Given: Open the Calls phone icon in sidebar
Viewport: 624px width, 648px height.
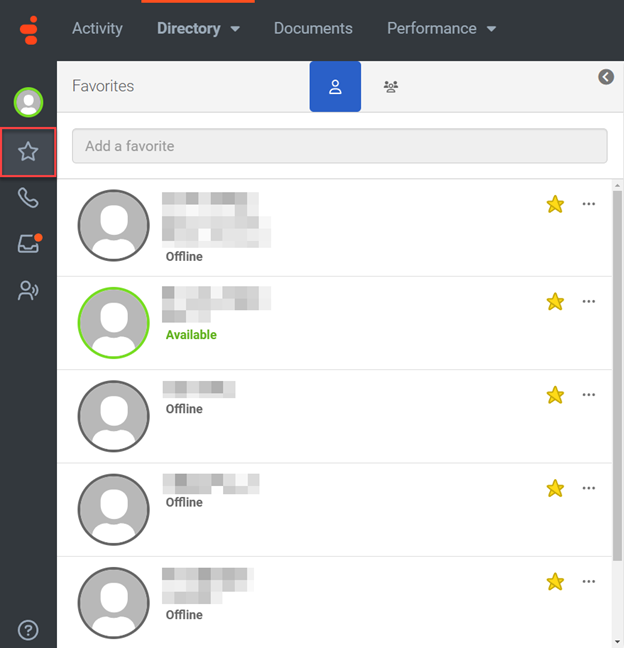Looking at the screenshot, I should click(28, 198).
